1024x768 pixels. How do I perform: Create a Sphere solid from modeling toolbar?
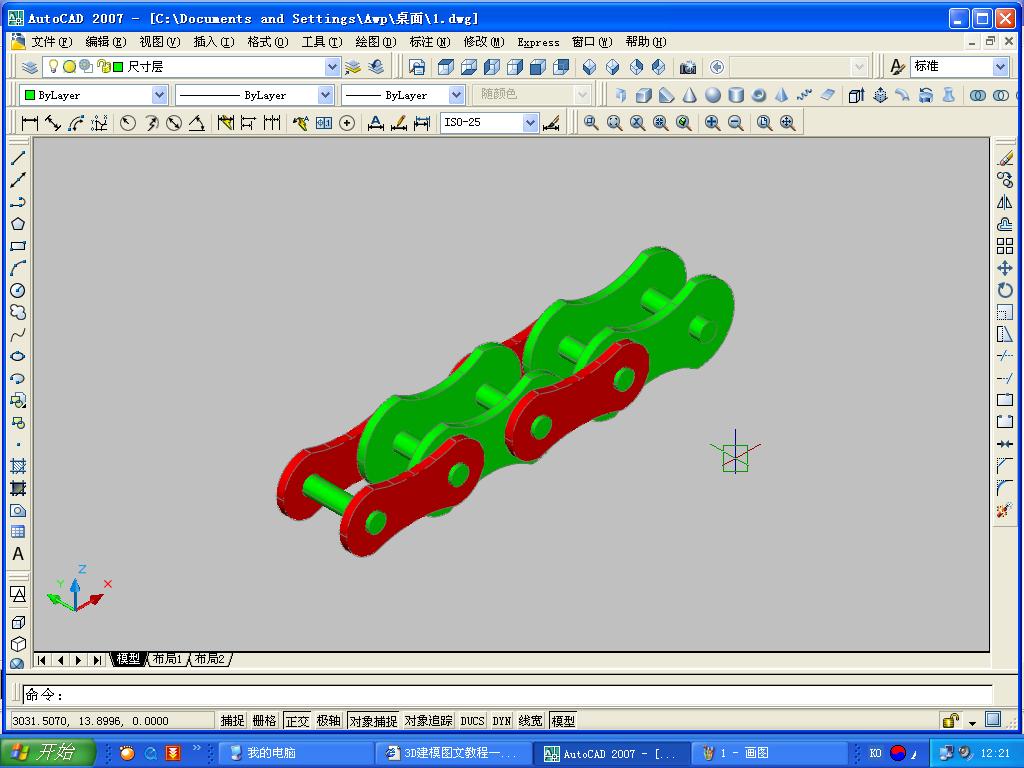point(713,95)
